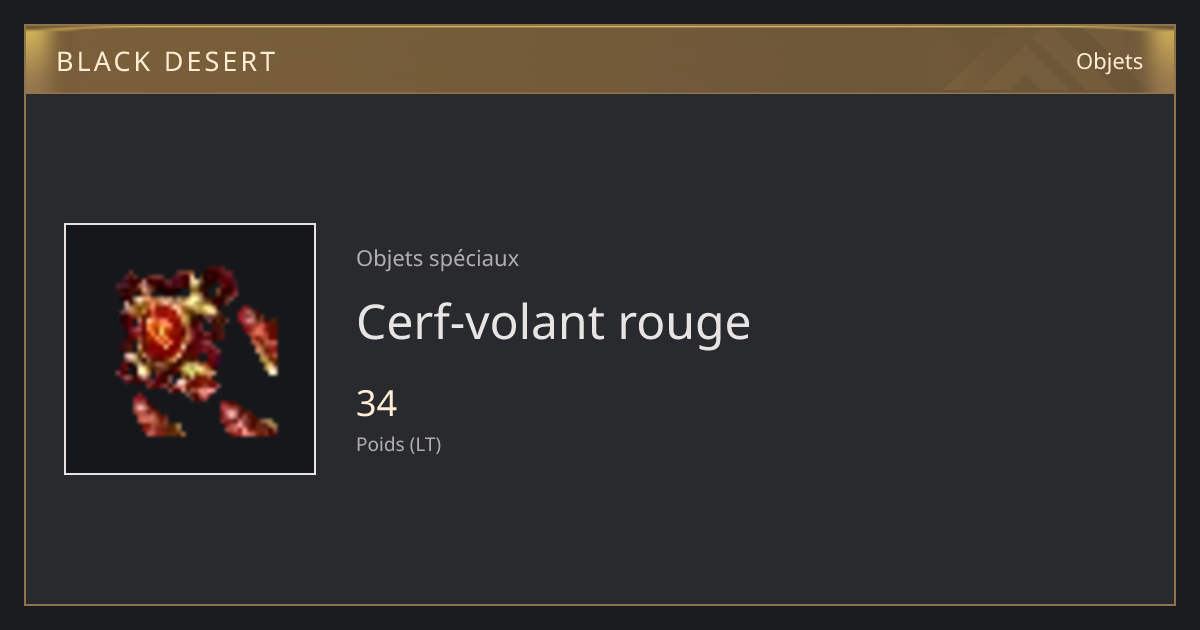The image size is (1200, 630).
Task: Click the BLACK DESERT header title
Action: 166,62
